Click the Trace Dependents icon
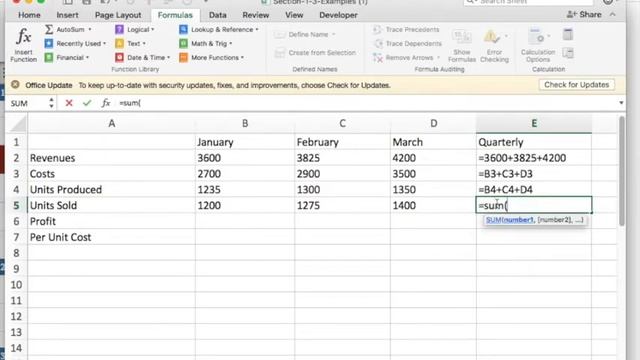 (x=378, y=43)
